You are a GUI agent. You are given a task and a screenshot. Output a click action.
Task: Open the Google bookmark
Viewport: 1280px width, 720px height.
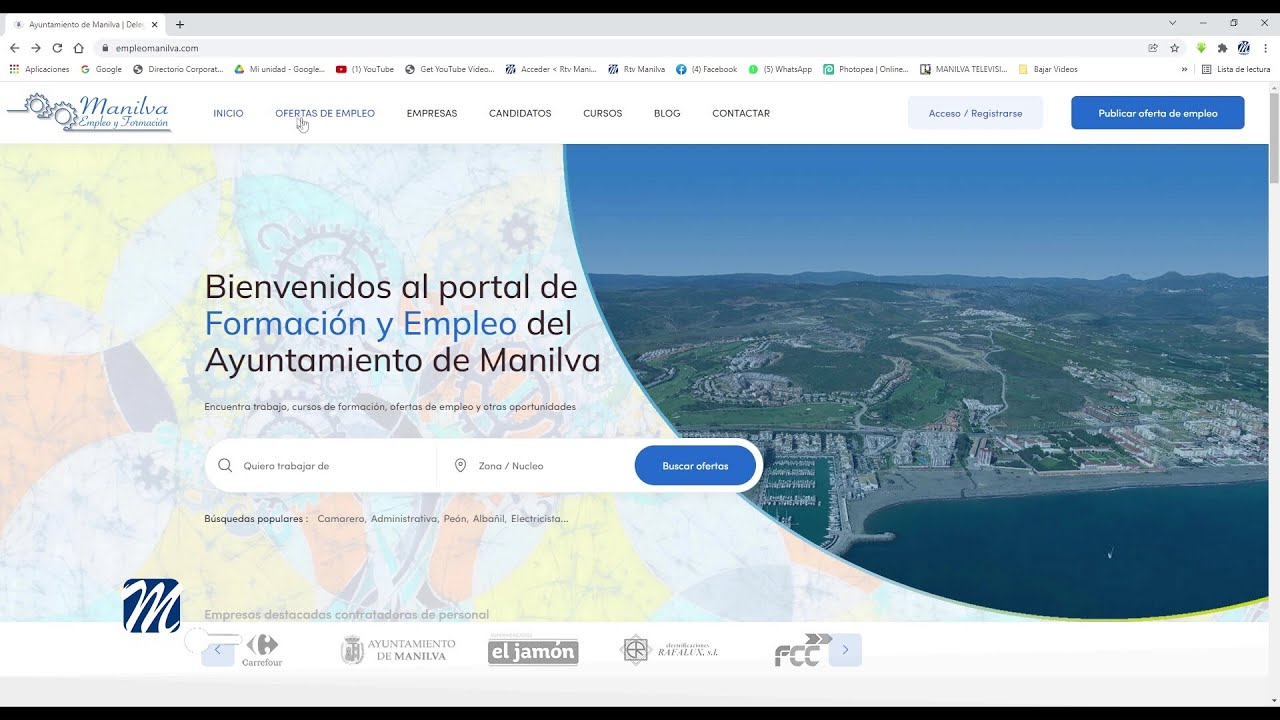[x=101, y=70]
